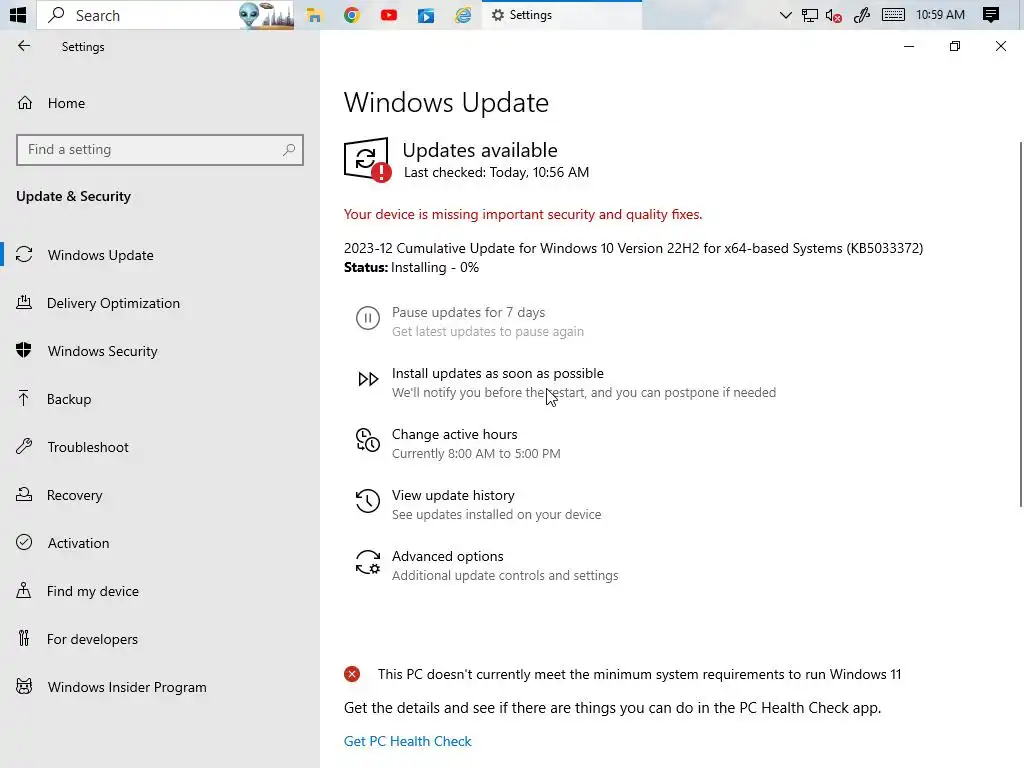Open the touch keyboard tray icon
Image resolution: width=1024 pixels, height=768 pixels.
(893, 14)
